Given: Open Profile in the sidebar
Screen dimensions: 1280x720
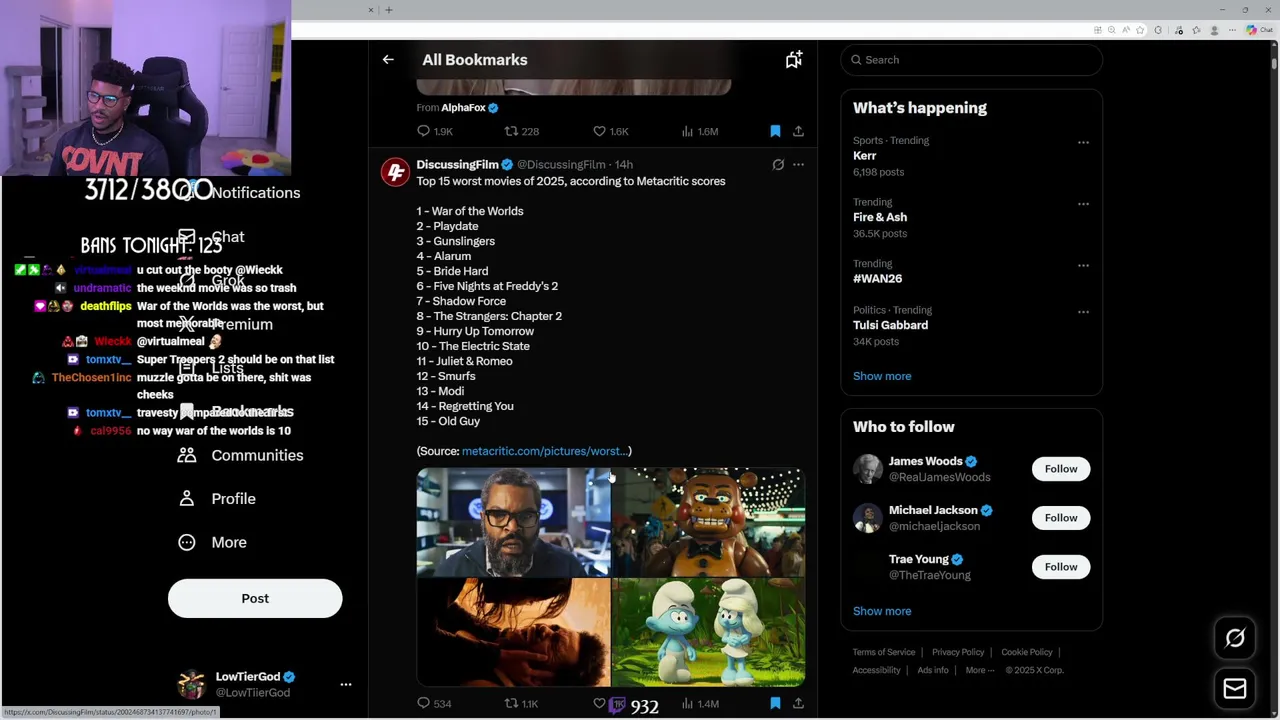Looking at the screenshot, I should point(217,498).
